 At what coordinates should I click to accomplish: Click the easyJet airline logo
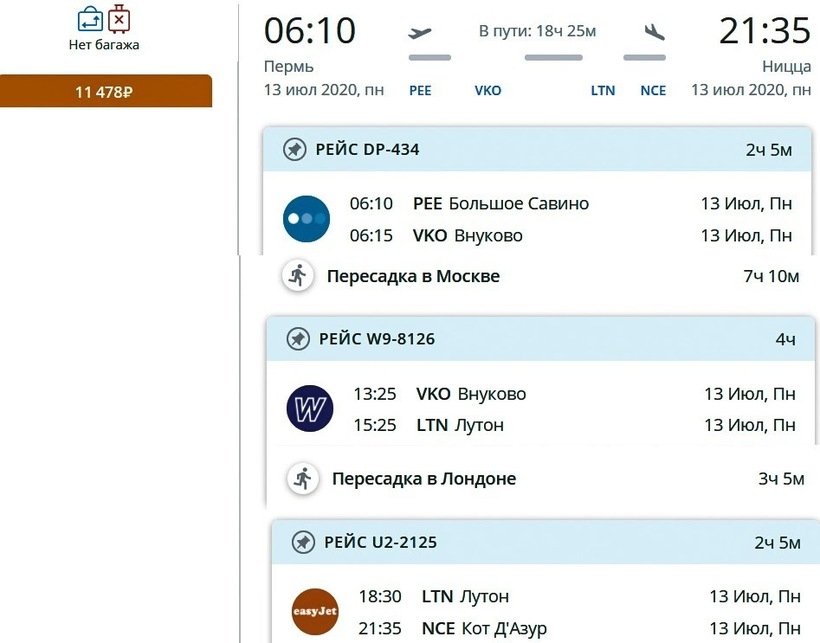[x=315, y=611]
